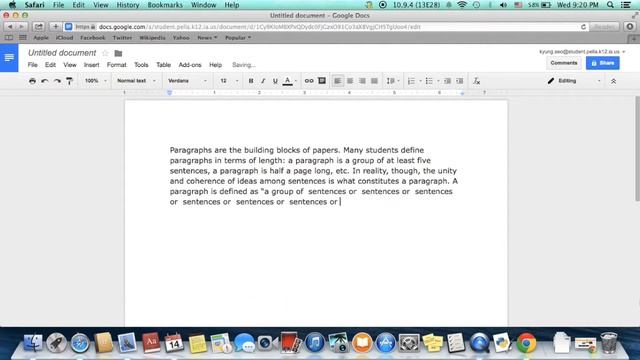Increase indent of the paragraph
This screenshot has height=360, width=640.
pyautogui.click(x=460, y=81)
